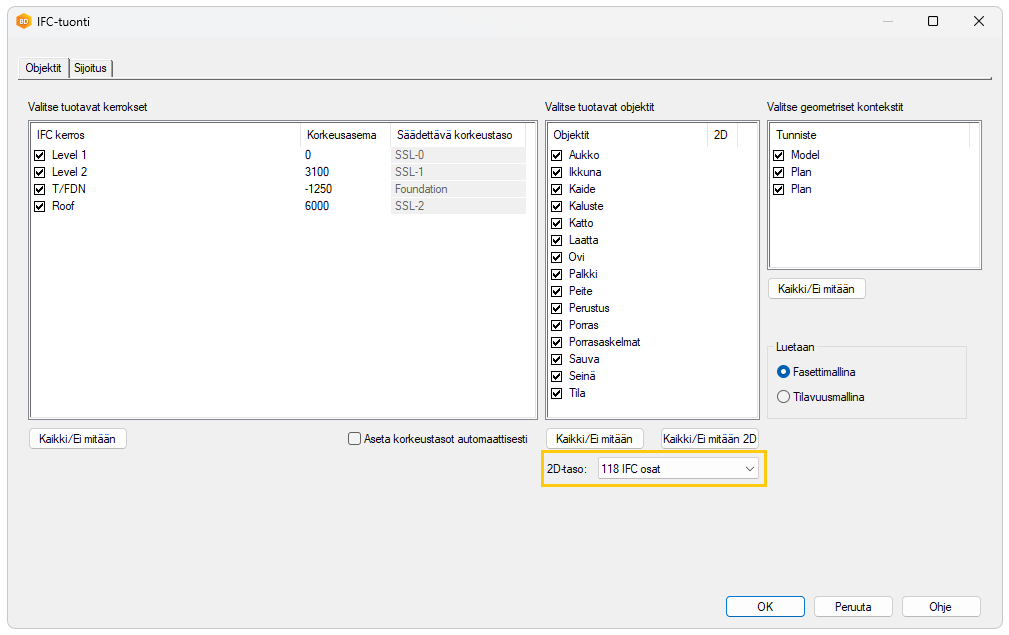Image resolution: width=1009 pixels, height=635 pixels.
Task: Uncheck the Seinä object checkbox
Action: 557,376
